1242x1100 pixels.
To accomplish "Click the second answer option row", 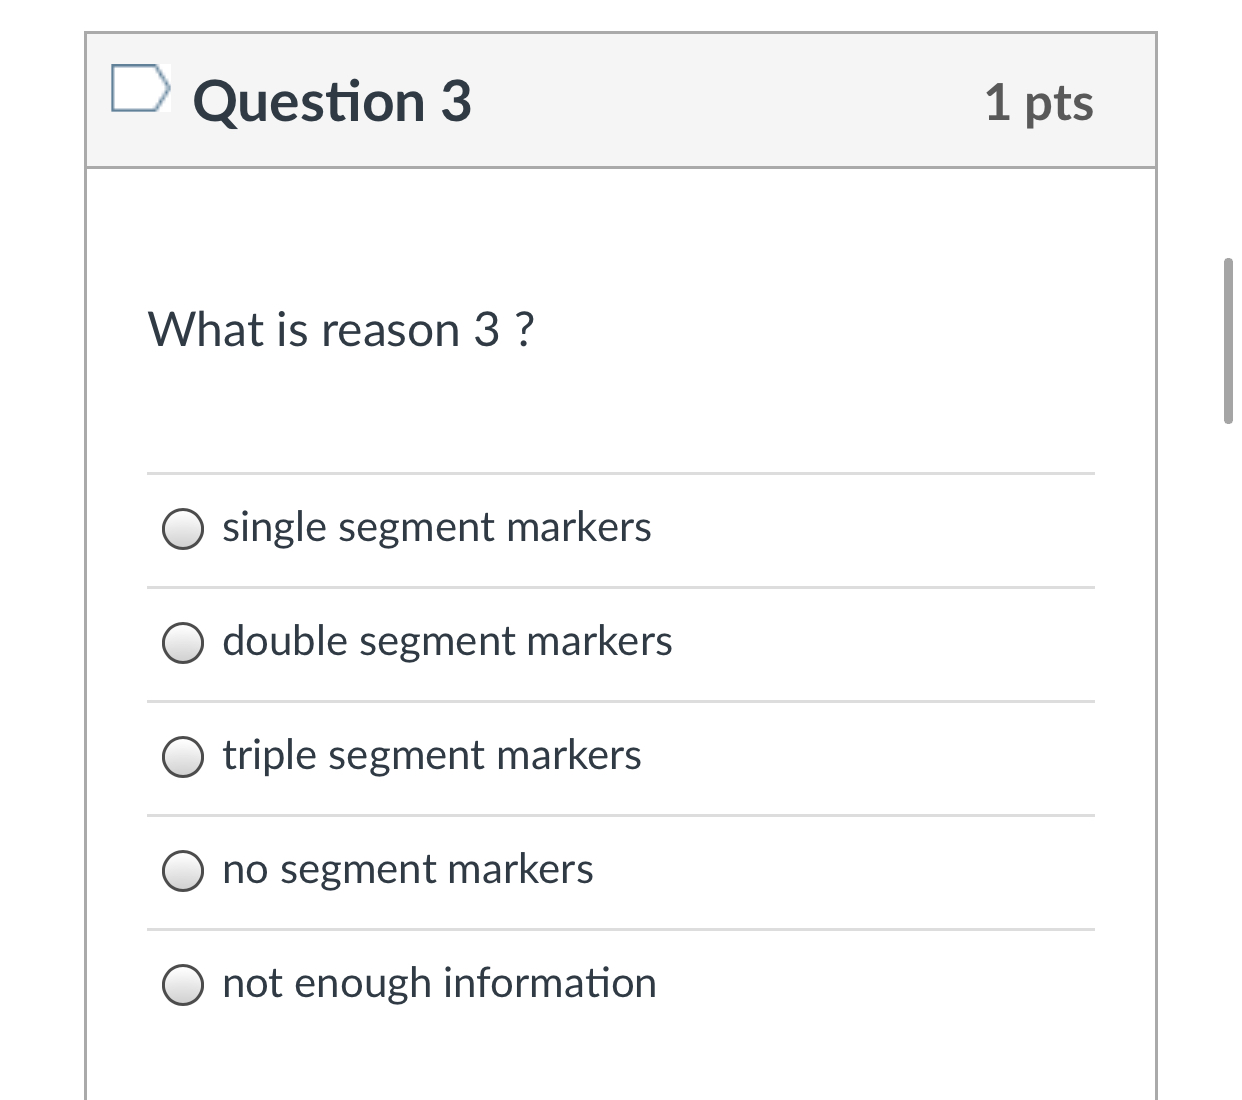I will (x=620, y=643).
